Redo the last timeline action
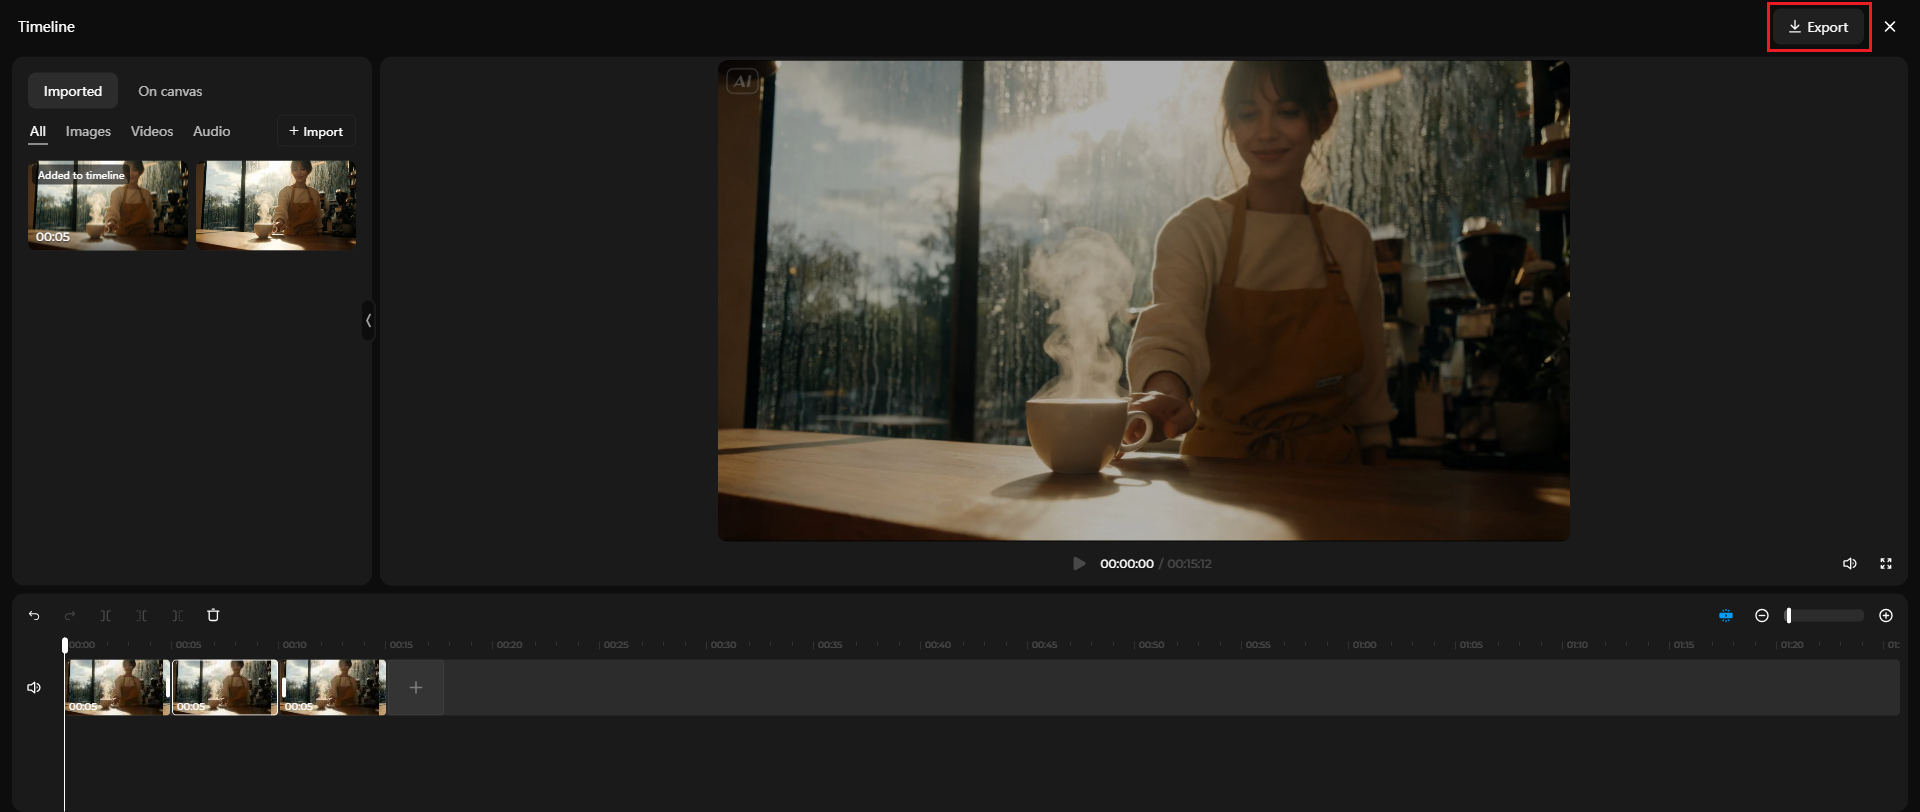 [x=70, y=616]
